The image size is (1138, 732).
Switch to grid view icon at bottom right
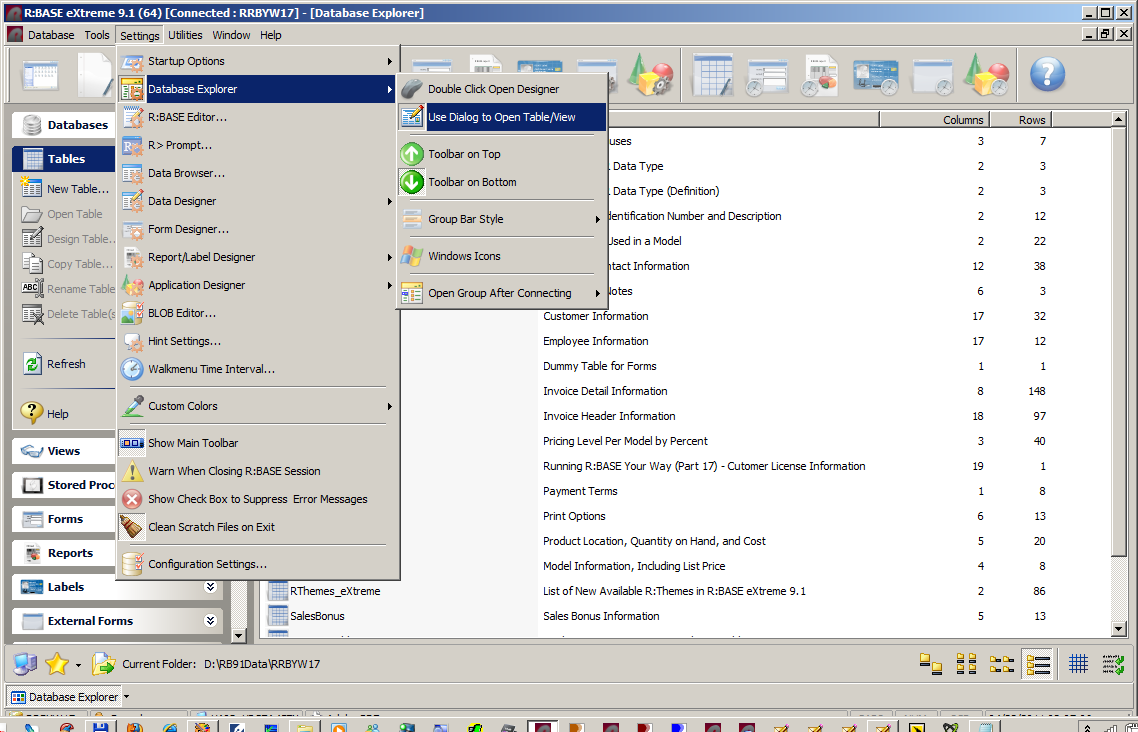[x=1078, y=663]
